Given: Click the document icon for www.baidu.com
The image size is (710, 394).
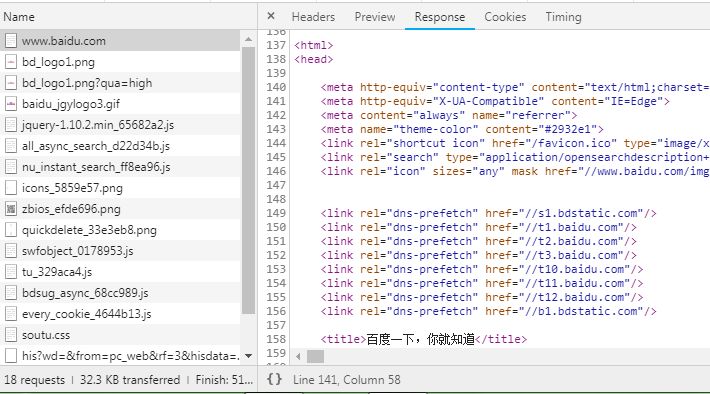Looking at the screenshot, I should [11, 41].
